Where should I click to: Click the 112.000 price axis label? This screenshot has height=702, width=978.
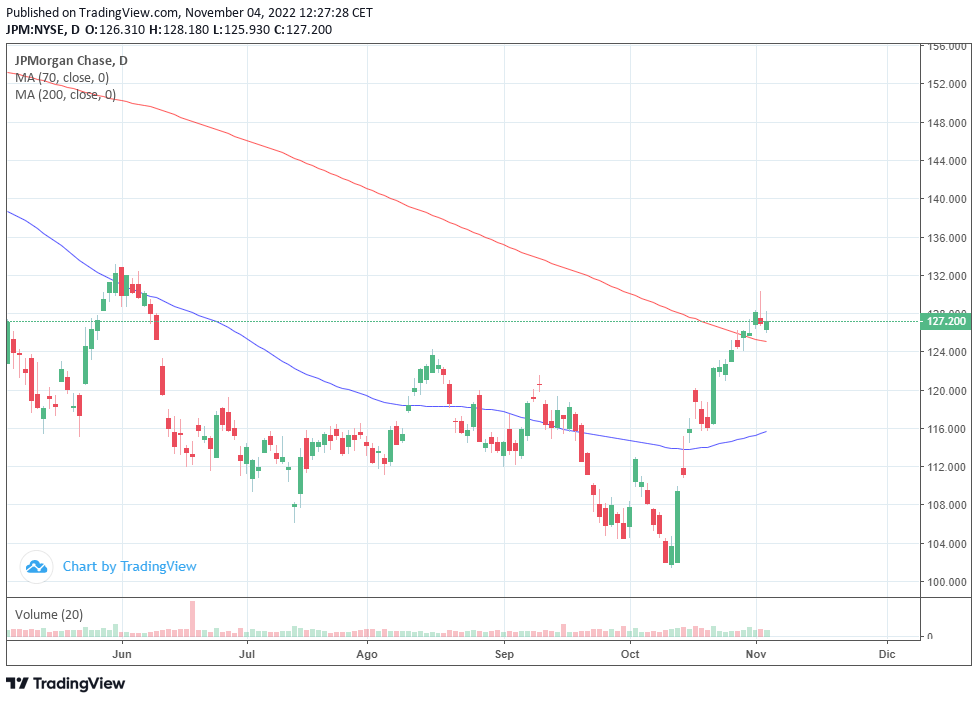(x=946, y=467)
